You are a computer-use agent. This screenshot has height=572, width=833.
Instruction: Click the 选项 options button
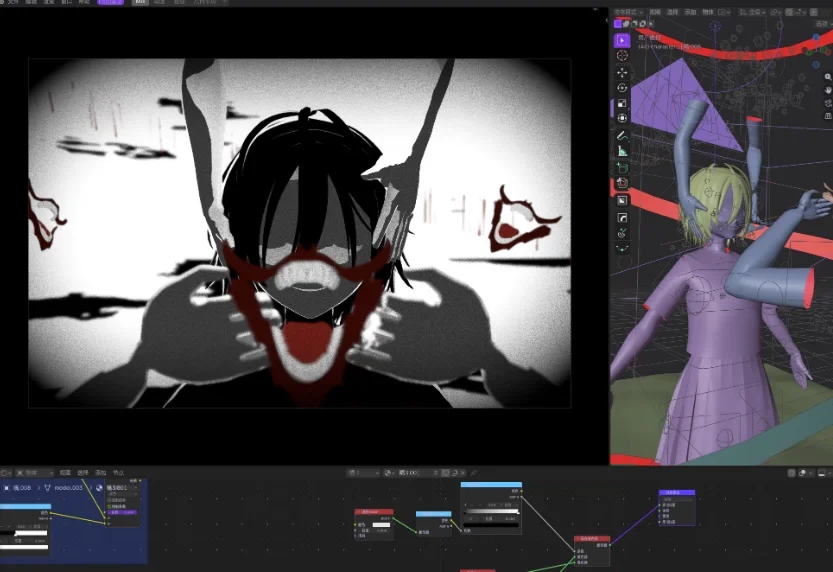pos(824,23)
